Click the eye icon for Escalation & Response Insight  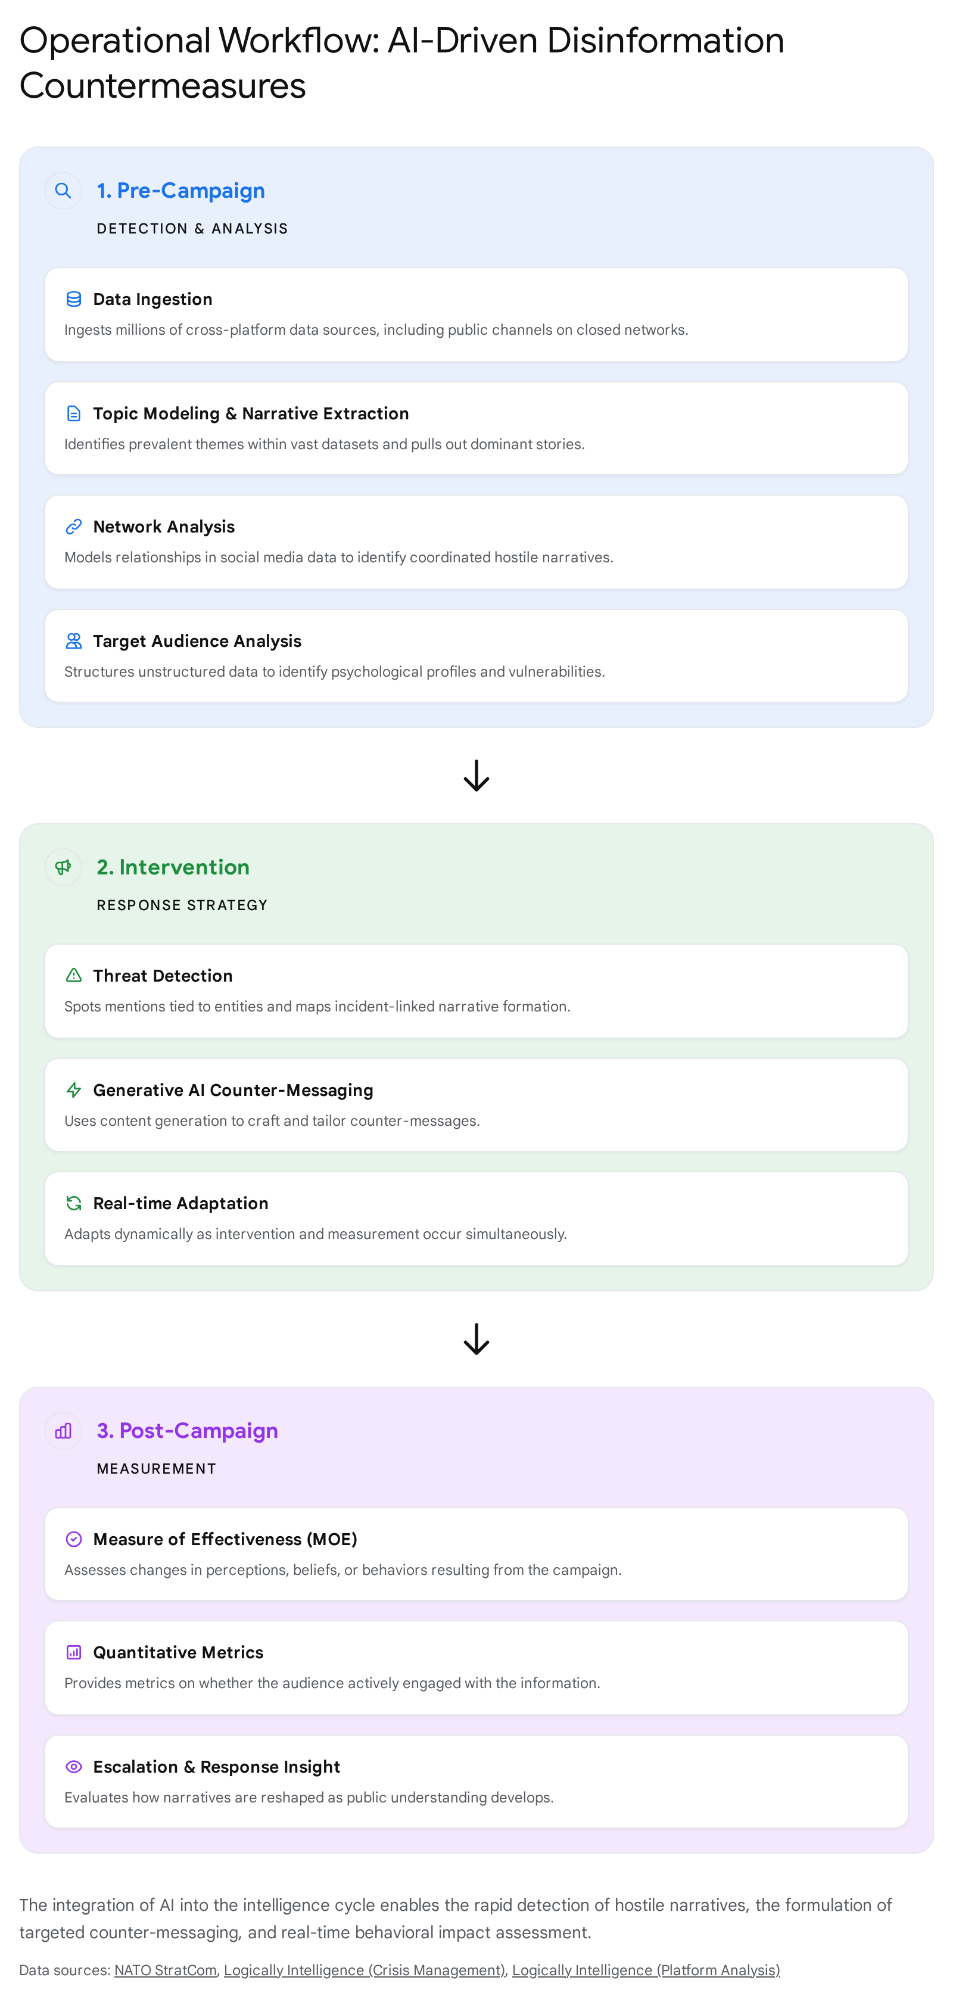pyautogui.click(x=74, y=1767)
